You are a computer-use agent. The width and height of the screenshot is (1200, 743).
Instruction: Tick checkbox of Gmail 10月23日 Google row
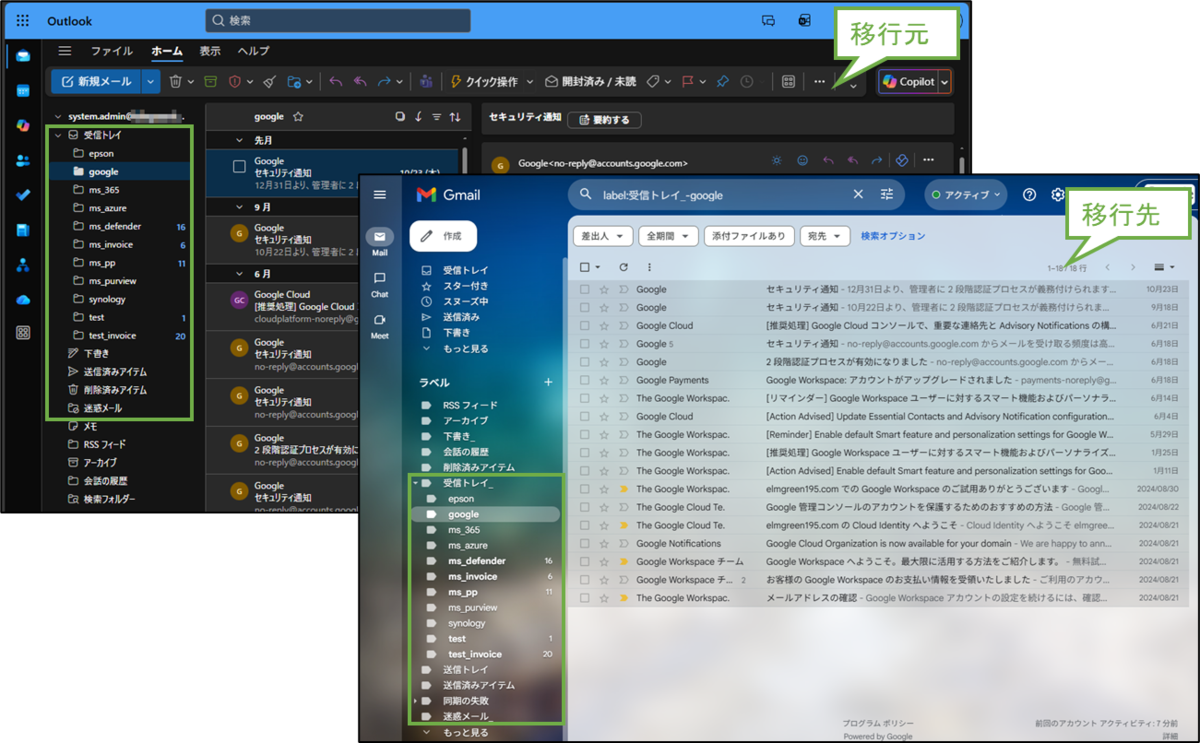585,289
